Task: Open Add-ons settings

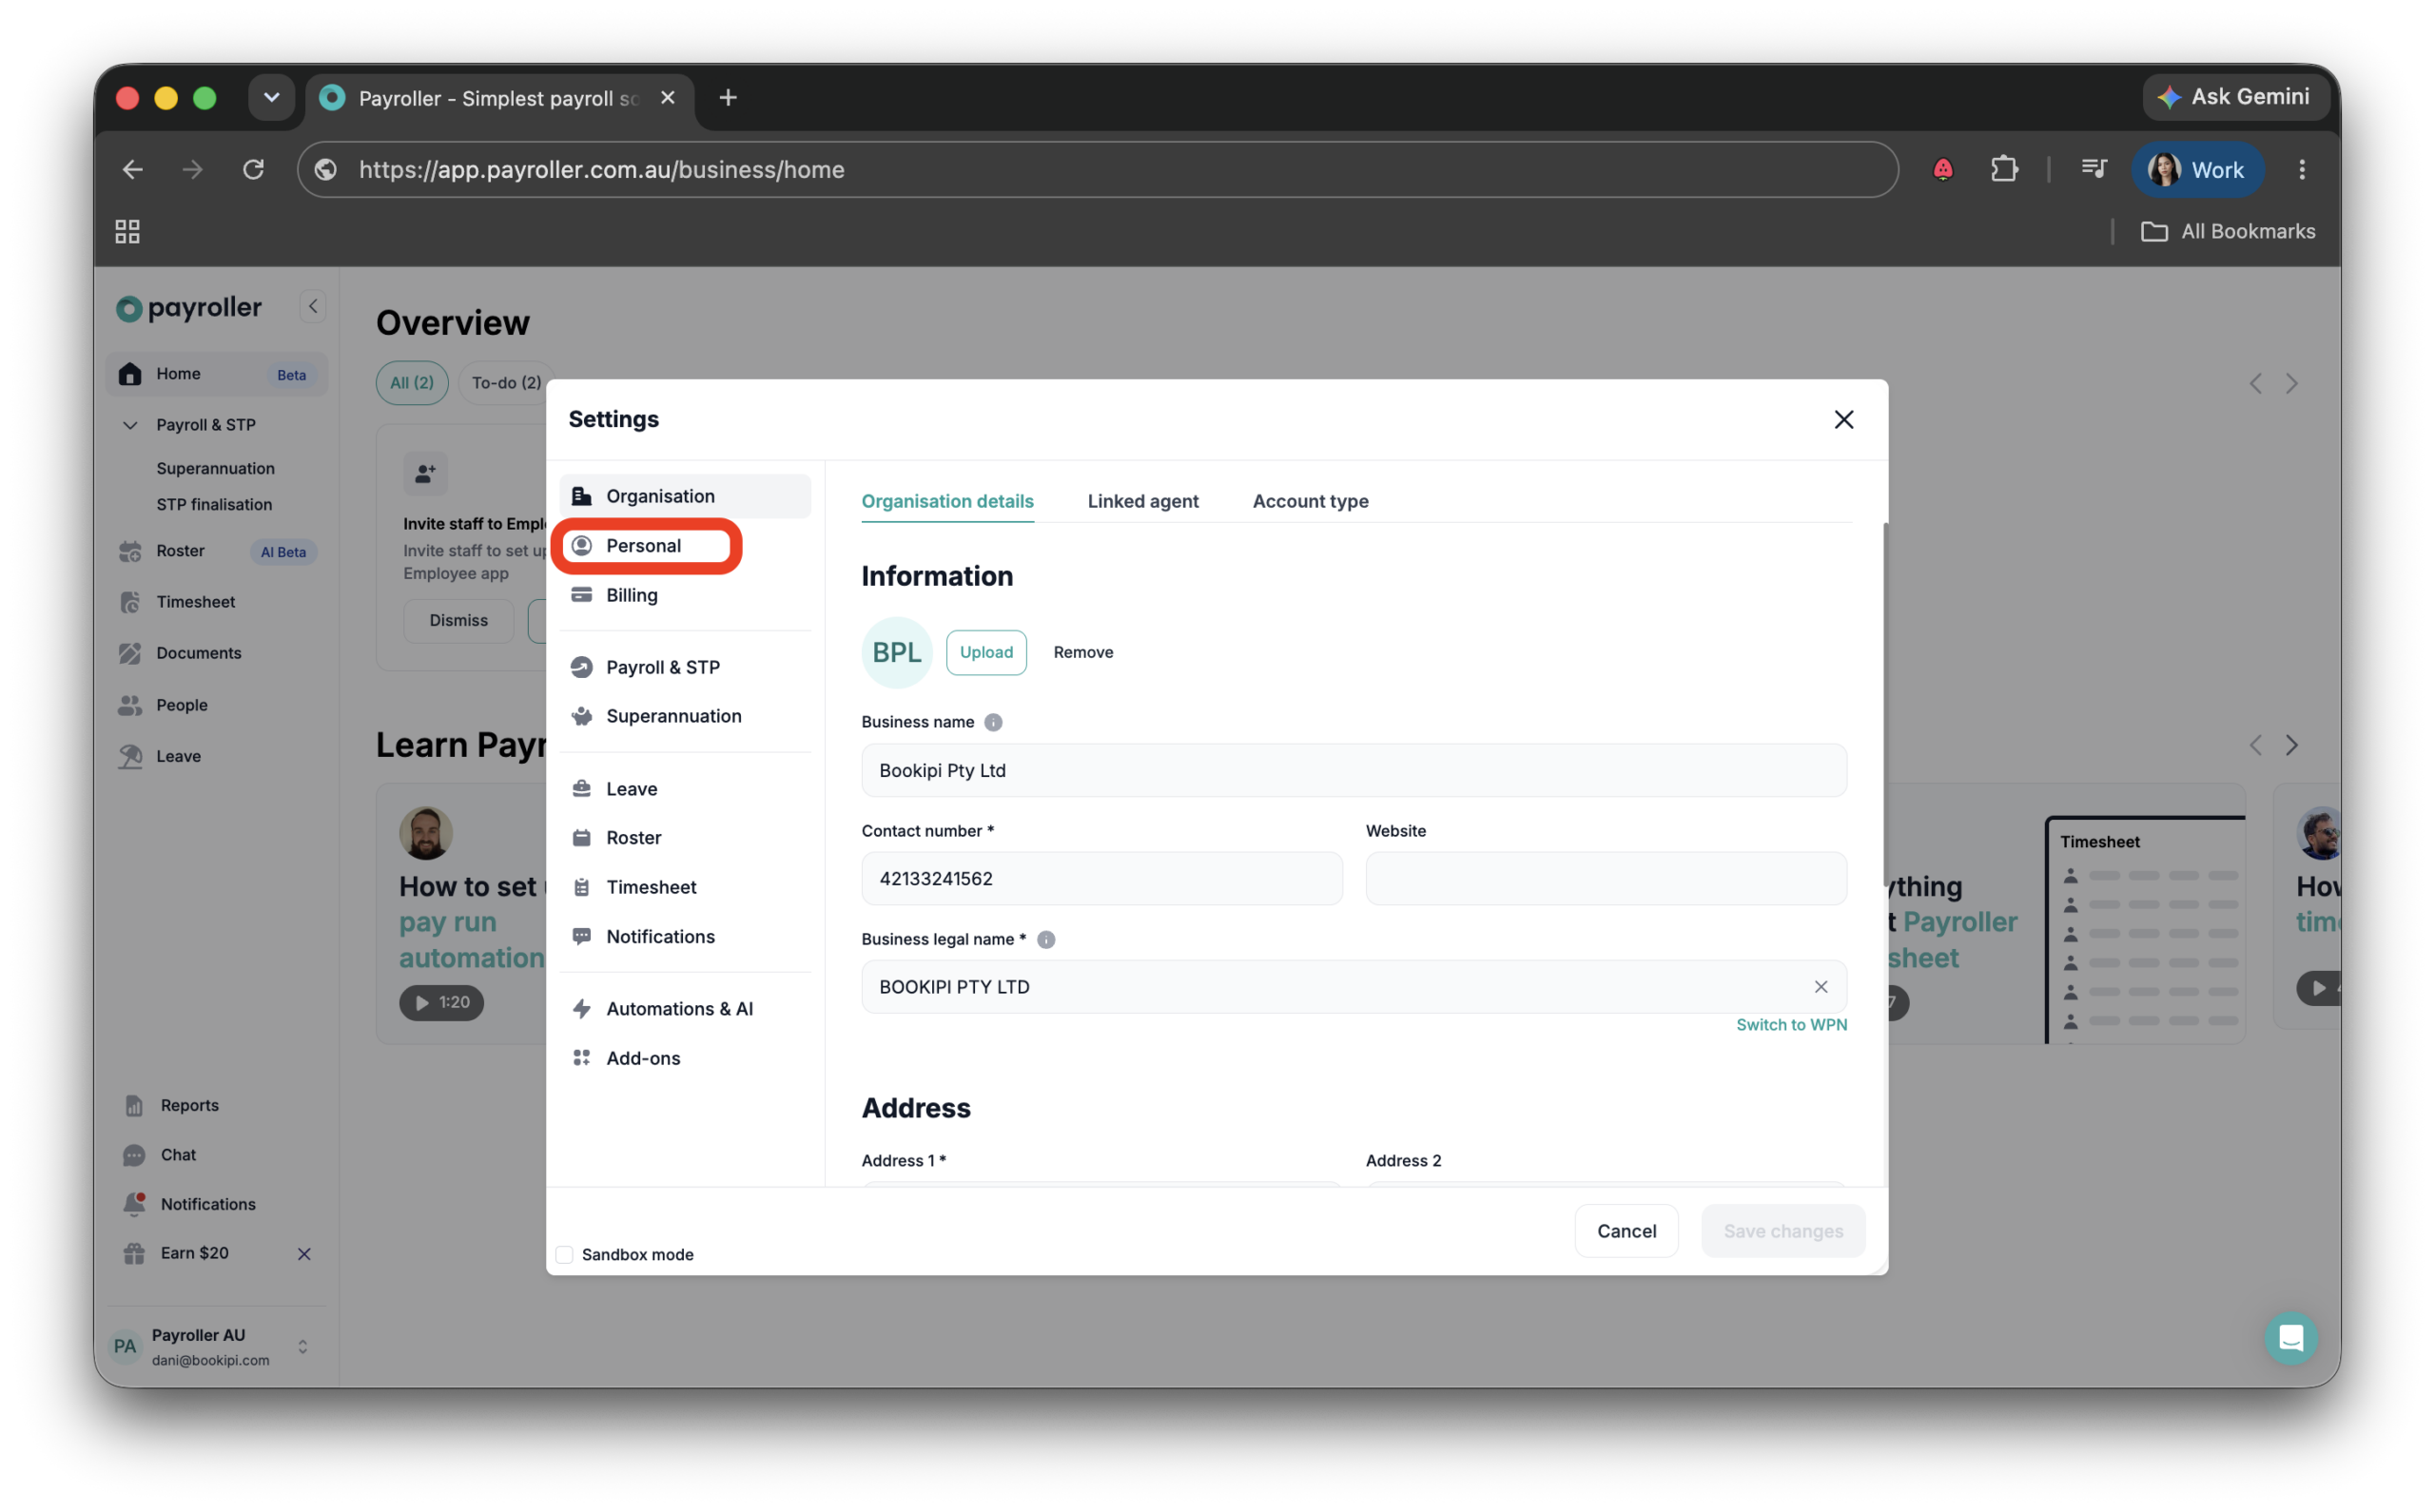Action: pos(684,1058)
